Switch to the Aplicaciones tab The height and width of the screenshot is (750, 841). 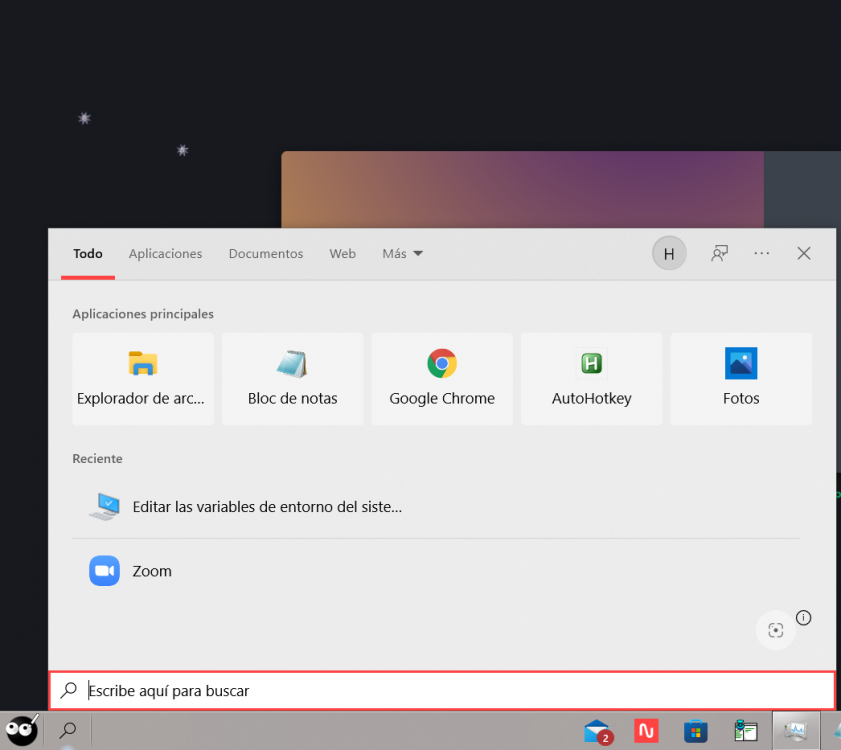[x=165, y=254]
